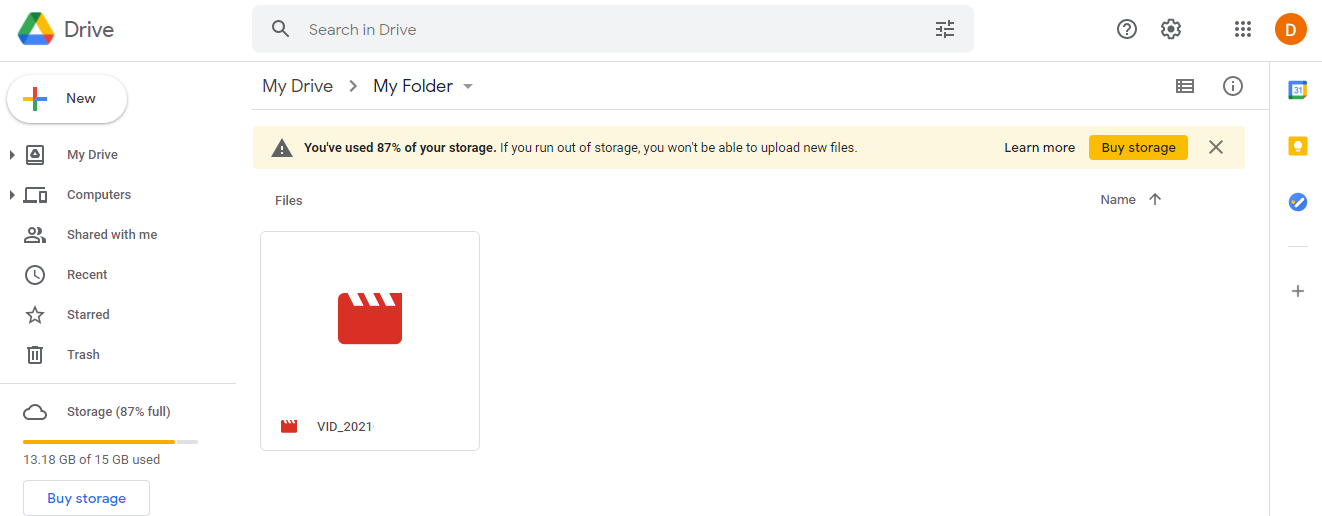Expand the Computers tree
Screen dimensions: 1322x516
tap(12, 195)
